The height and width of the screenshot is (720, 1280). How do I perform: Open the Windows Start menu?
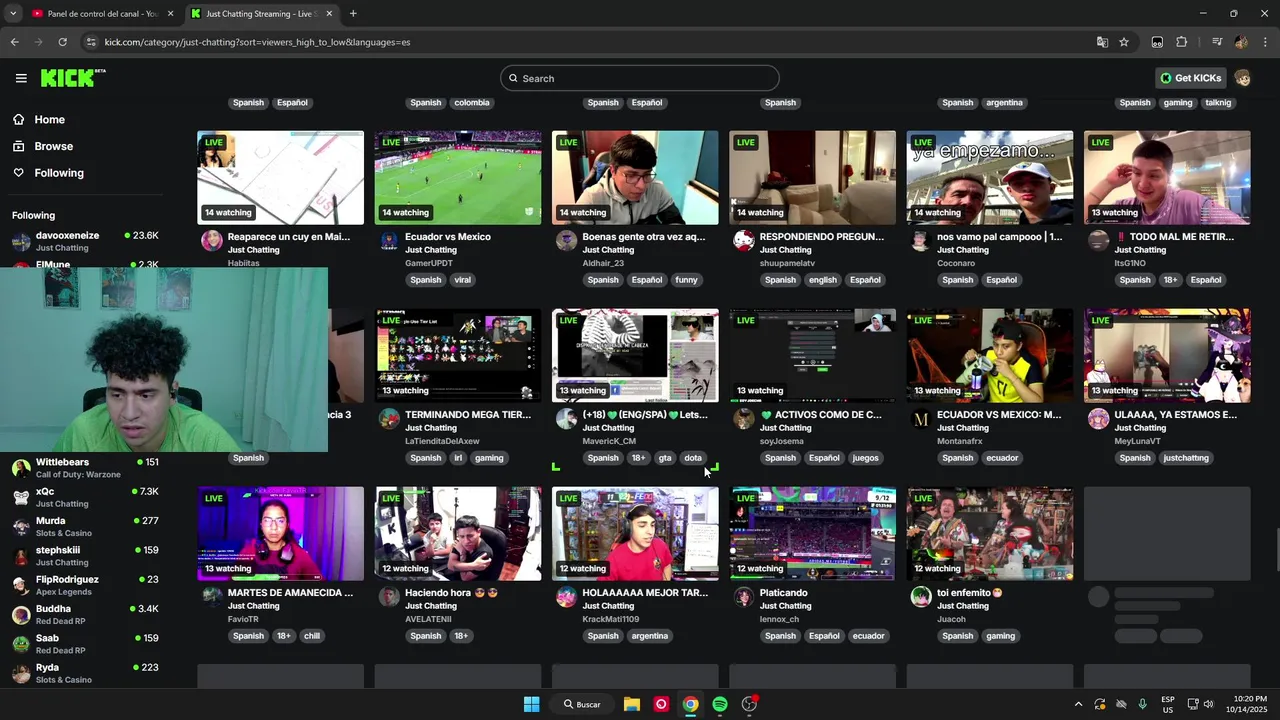click(x=532, y=704)
